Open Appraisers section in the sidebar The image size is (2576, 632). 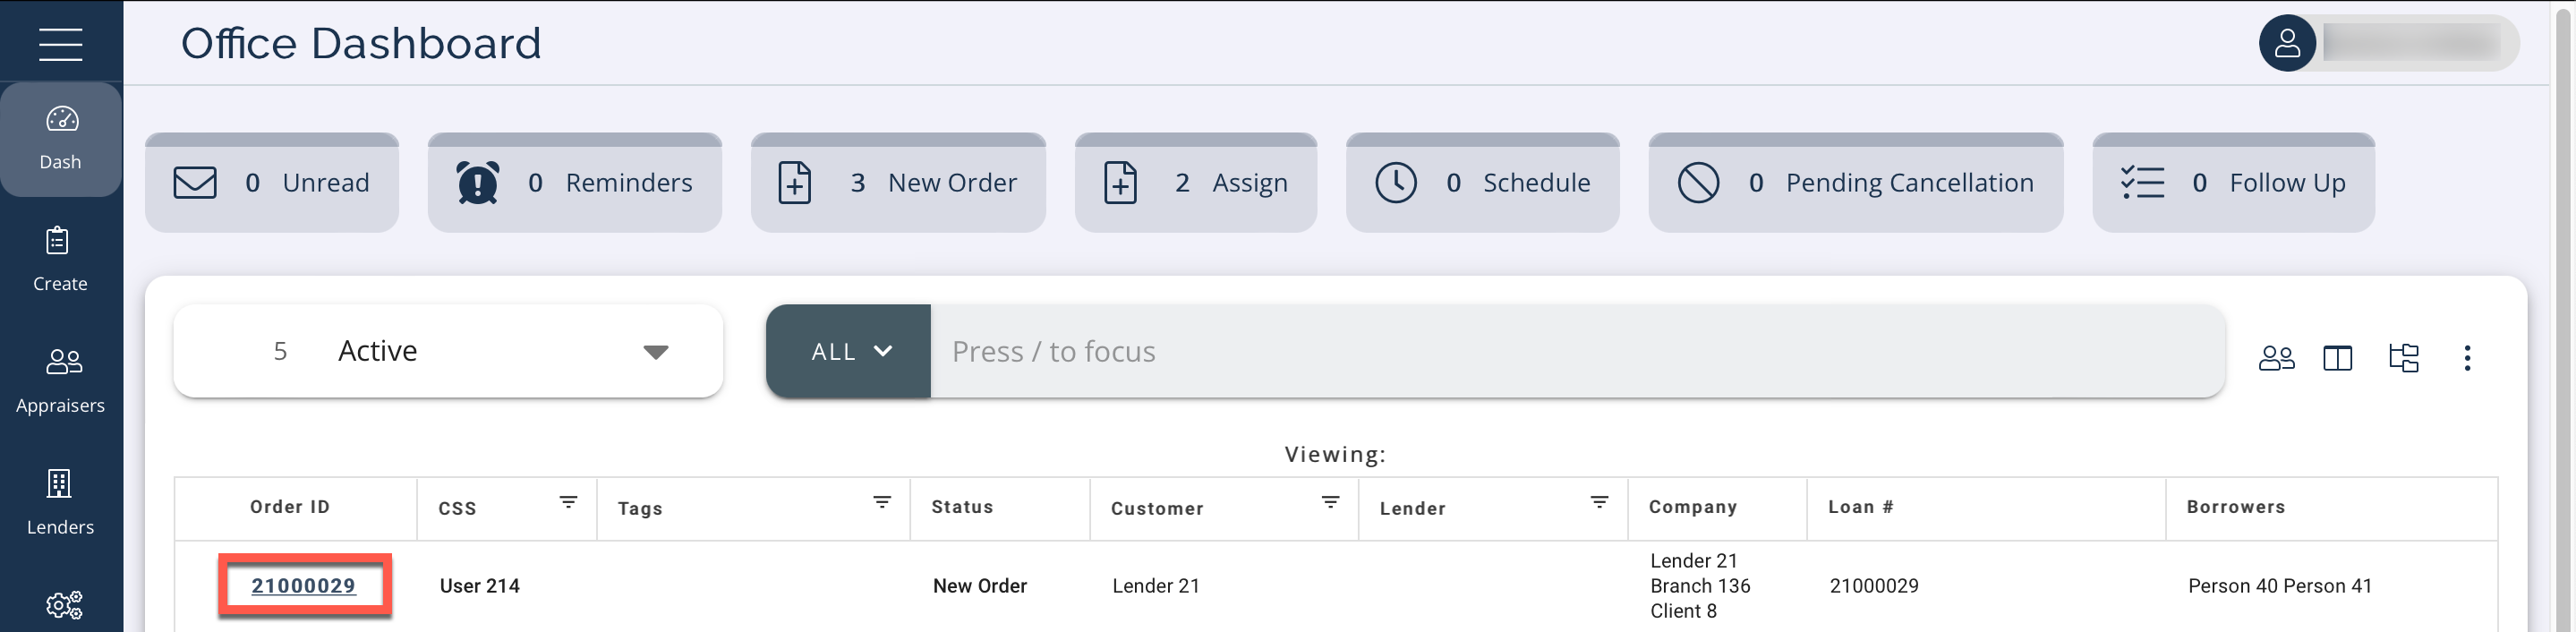pos(60,380)
